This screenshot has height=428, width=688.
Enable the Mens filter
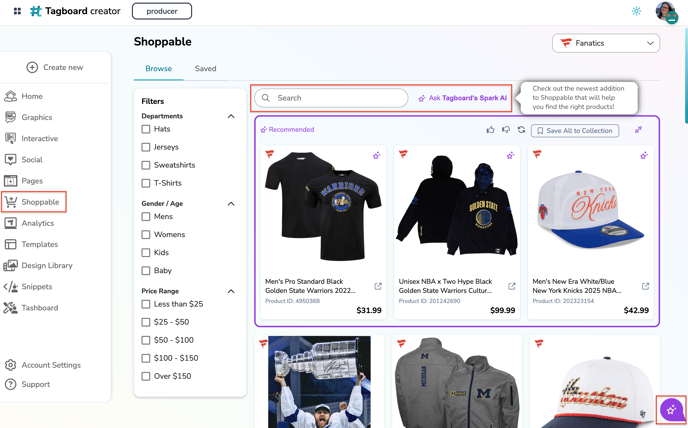[x=146, y=216]
